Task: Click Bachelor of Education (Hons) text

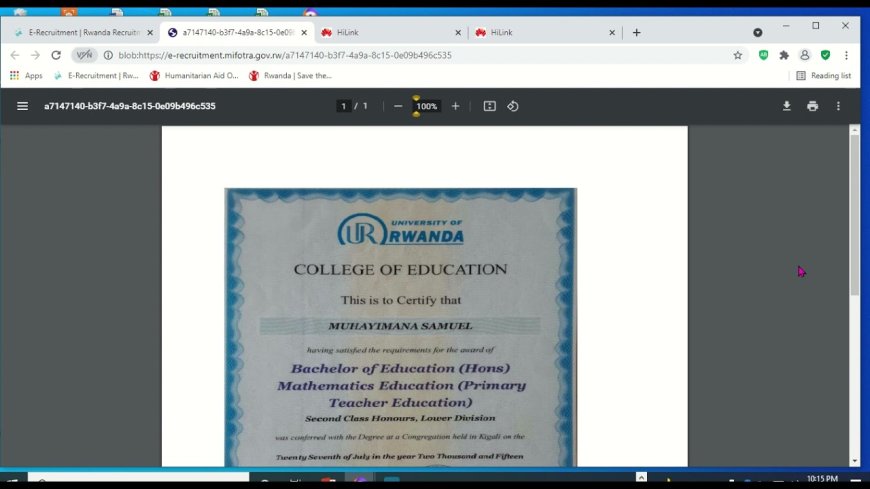Action: coord(400,368)
